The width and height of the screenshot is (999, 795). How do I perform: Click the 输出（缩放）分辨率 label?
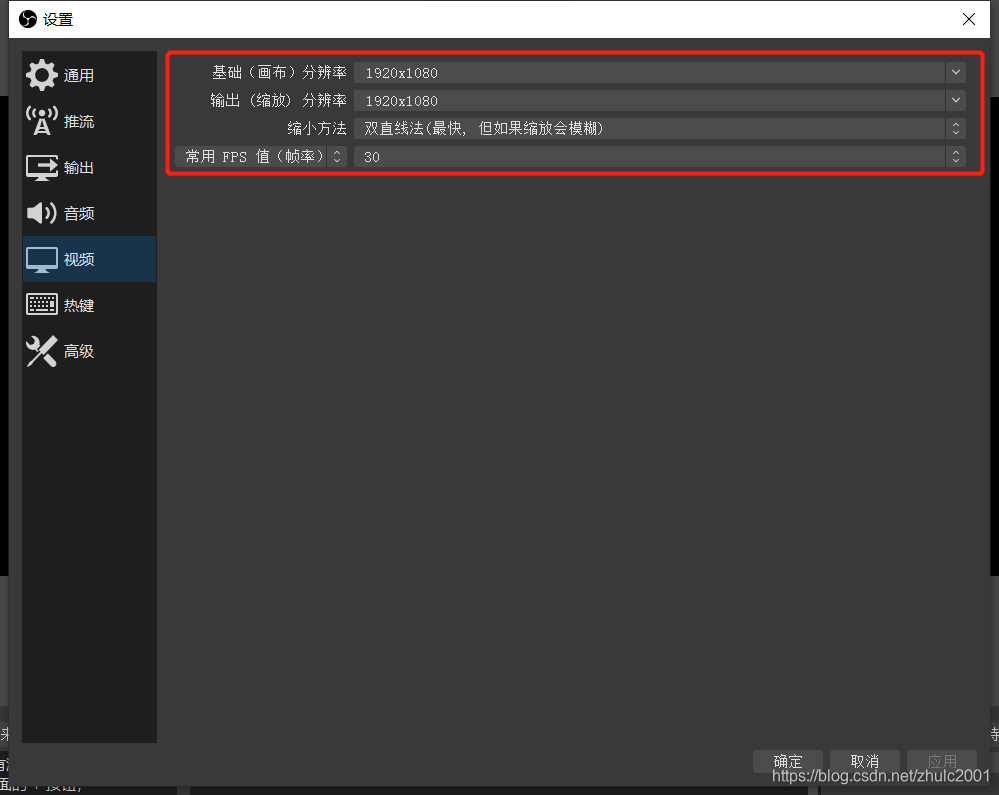click(x=278, y=101)
